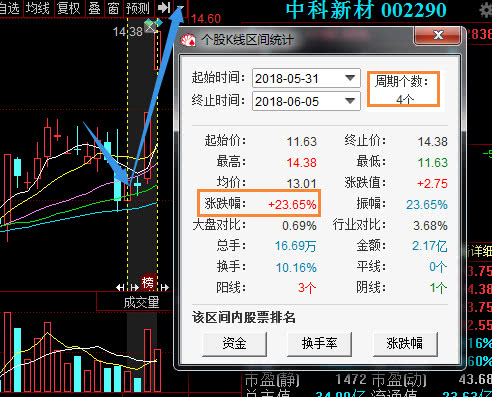Image resolution: width=492 pixels, height=397 pixels.
Task: Open the 终止时间 date dropdown arrow
Action: tap(350, 101)
